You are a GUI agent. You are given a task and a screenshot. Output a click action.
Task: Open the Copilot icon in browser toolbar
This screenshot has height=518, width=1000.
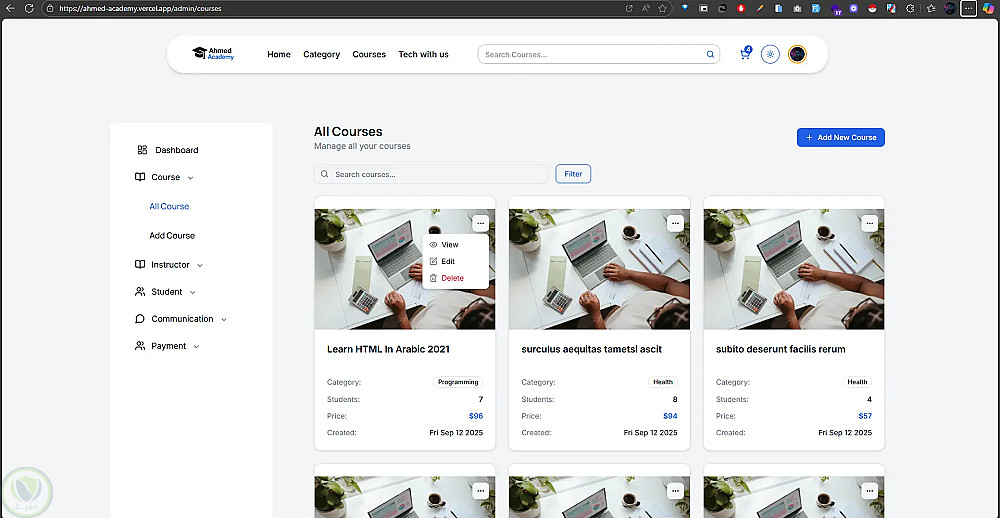pyautogui.click(x=989, y=9)
